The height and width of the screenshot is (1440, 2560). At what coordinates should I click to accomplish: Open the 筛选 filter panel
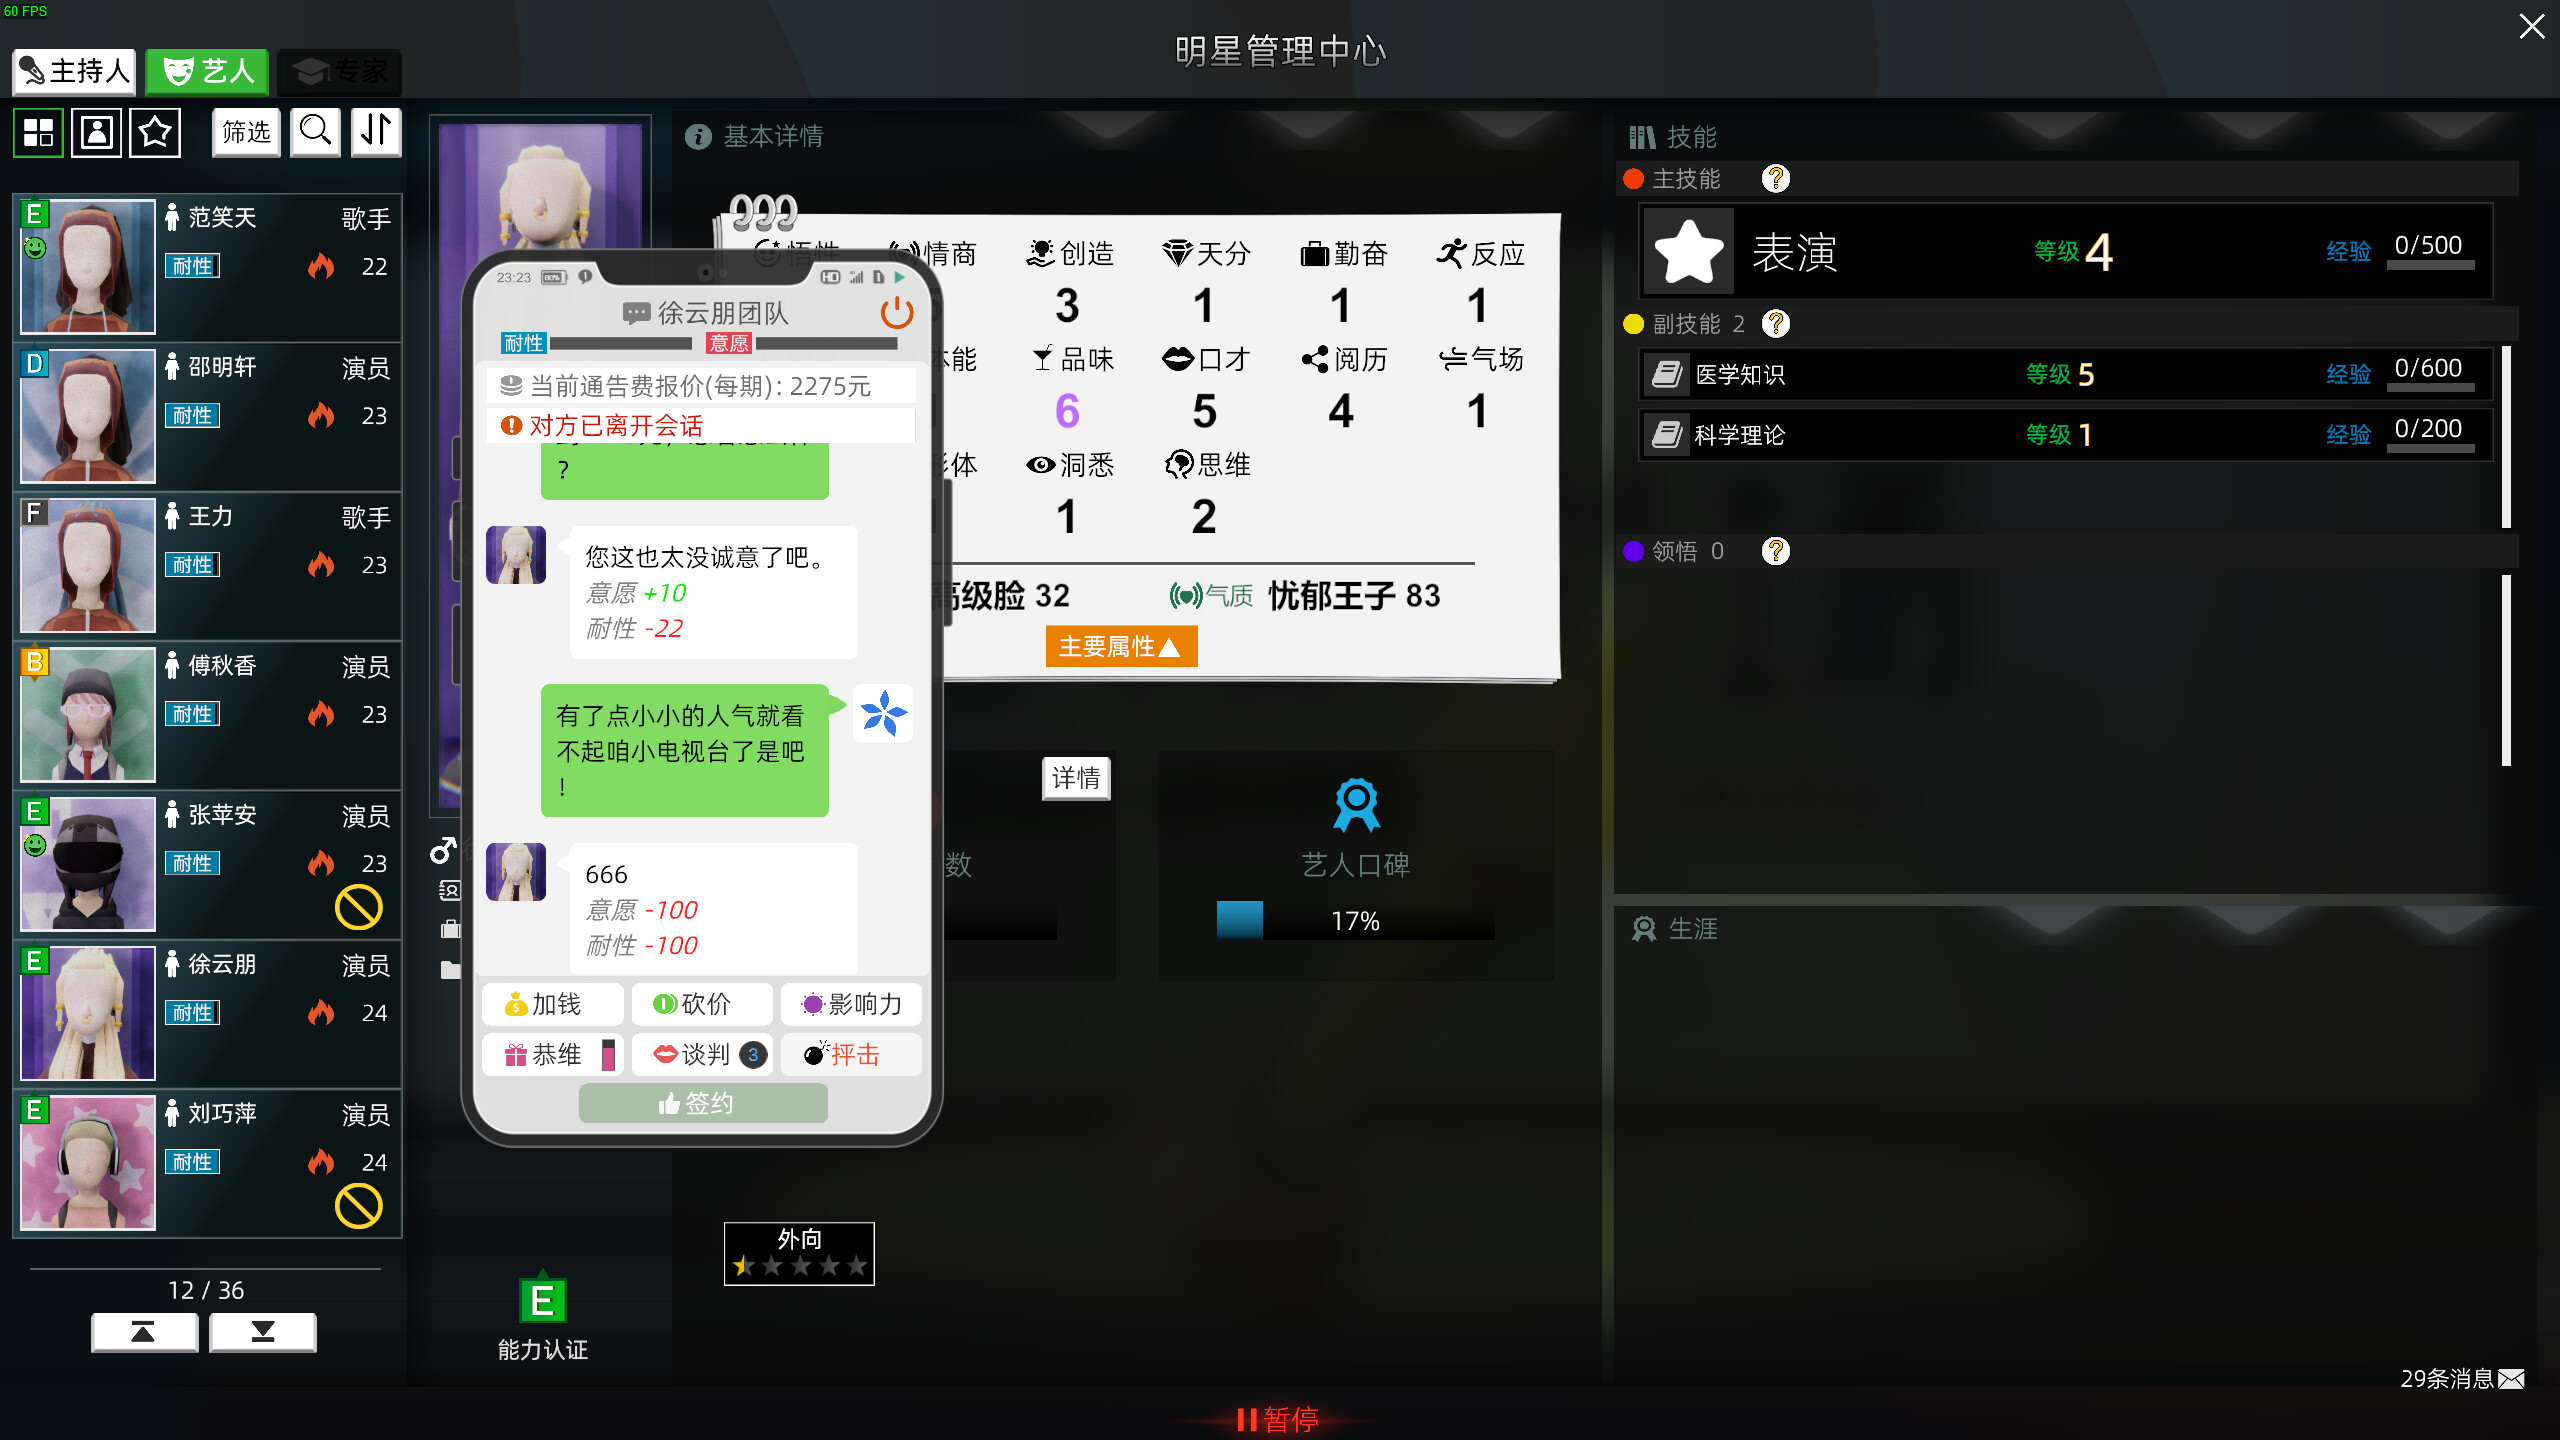(x=245, y=132)
